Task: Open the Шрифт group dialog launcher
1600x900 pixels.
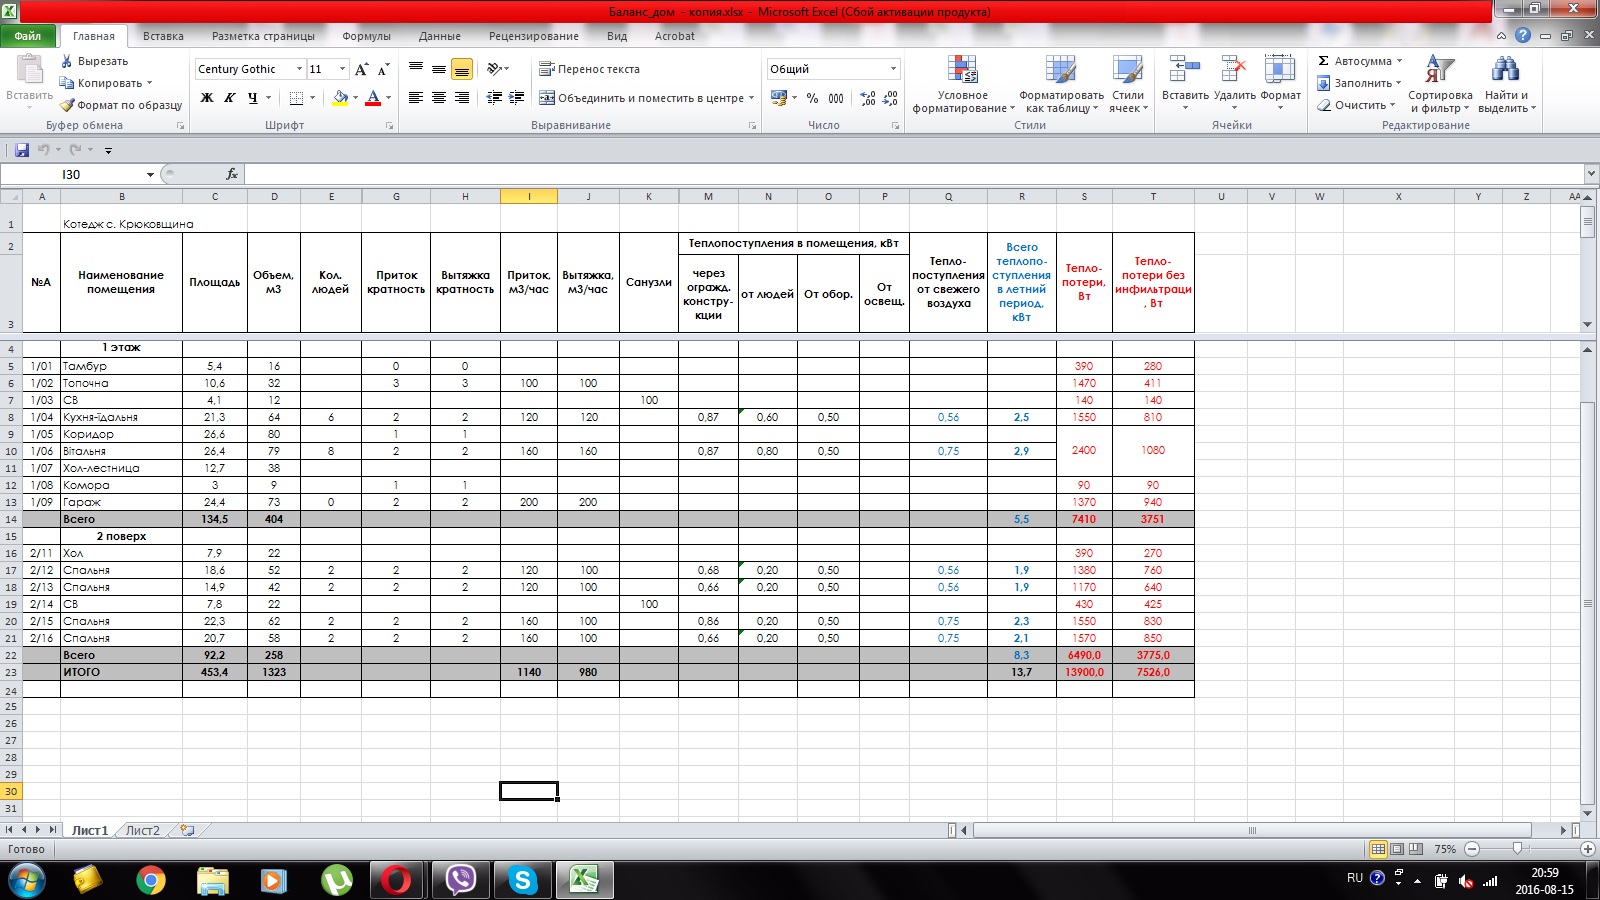Action: [x=389, y=126]
